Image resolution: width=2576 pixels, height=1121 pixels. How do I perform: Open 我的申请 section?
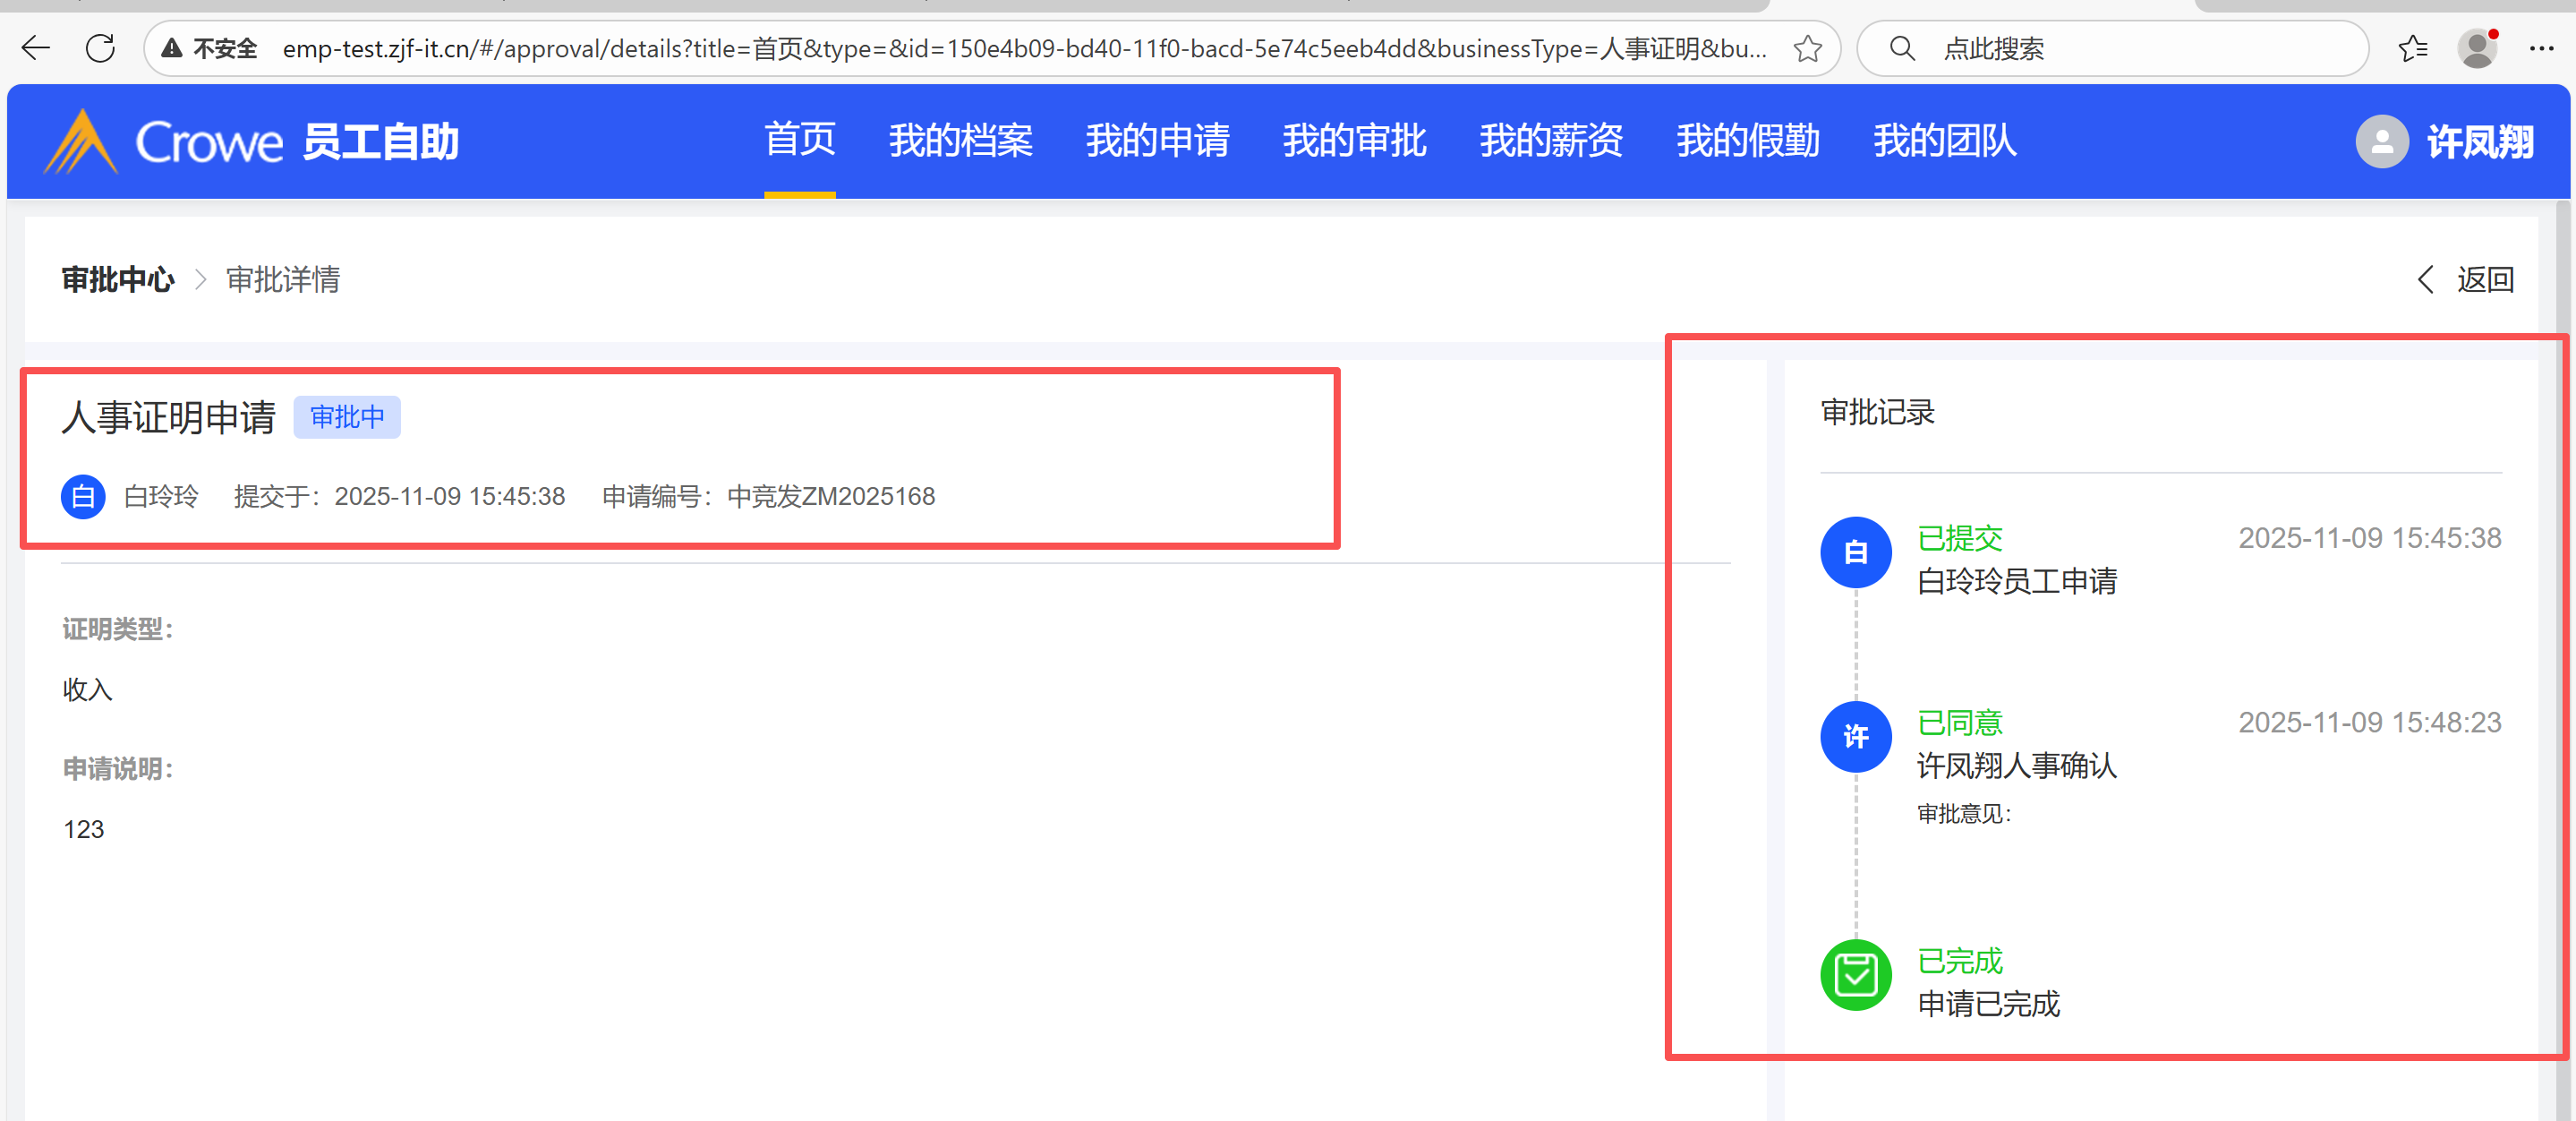point(1157,141)
